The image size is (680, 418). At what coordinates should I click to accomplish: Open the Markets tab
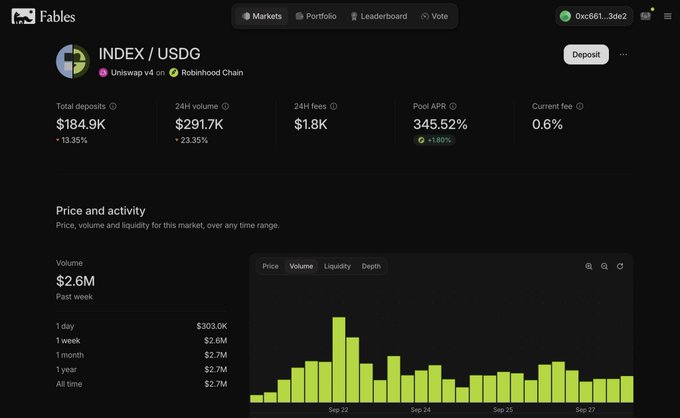262,16
